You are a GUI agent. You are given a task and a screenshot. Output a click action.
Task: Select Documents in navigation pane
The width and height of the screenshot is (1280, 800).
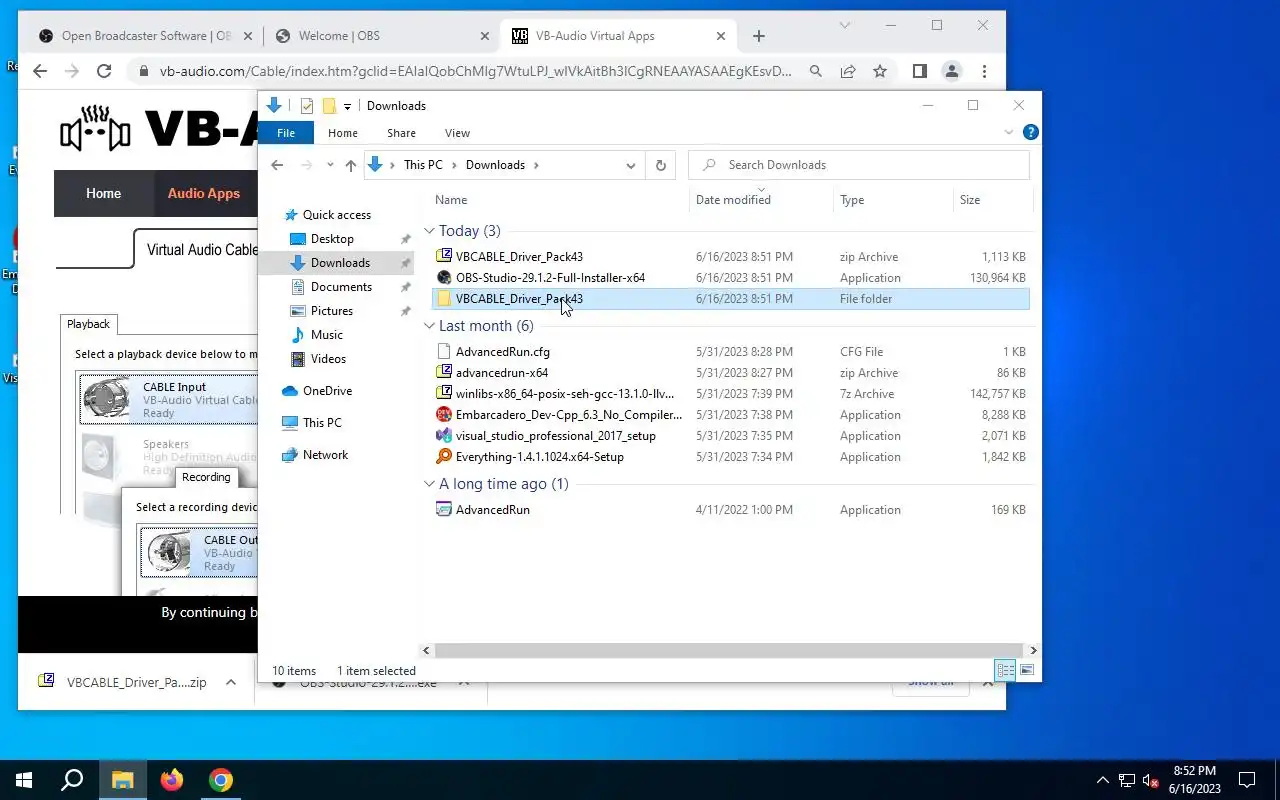341,287
